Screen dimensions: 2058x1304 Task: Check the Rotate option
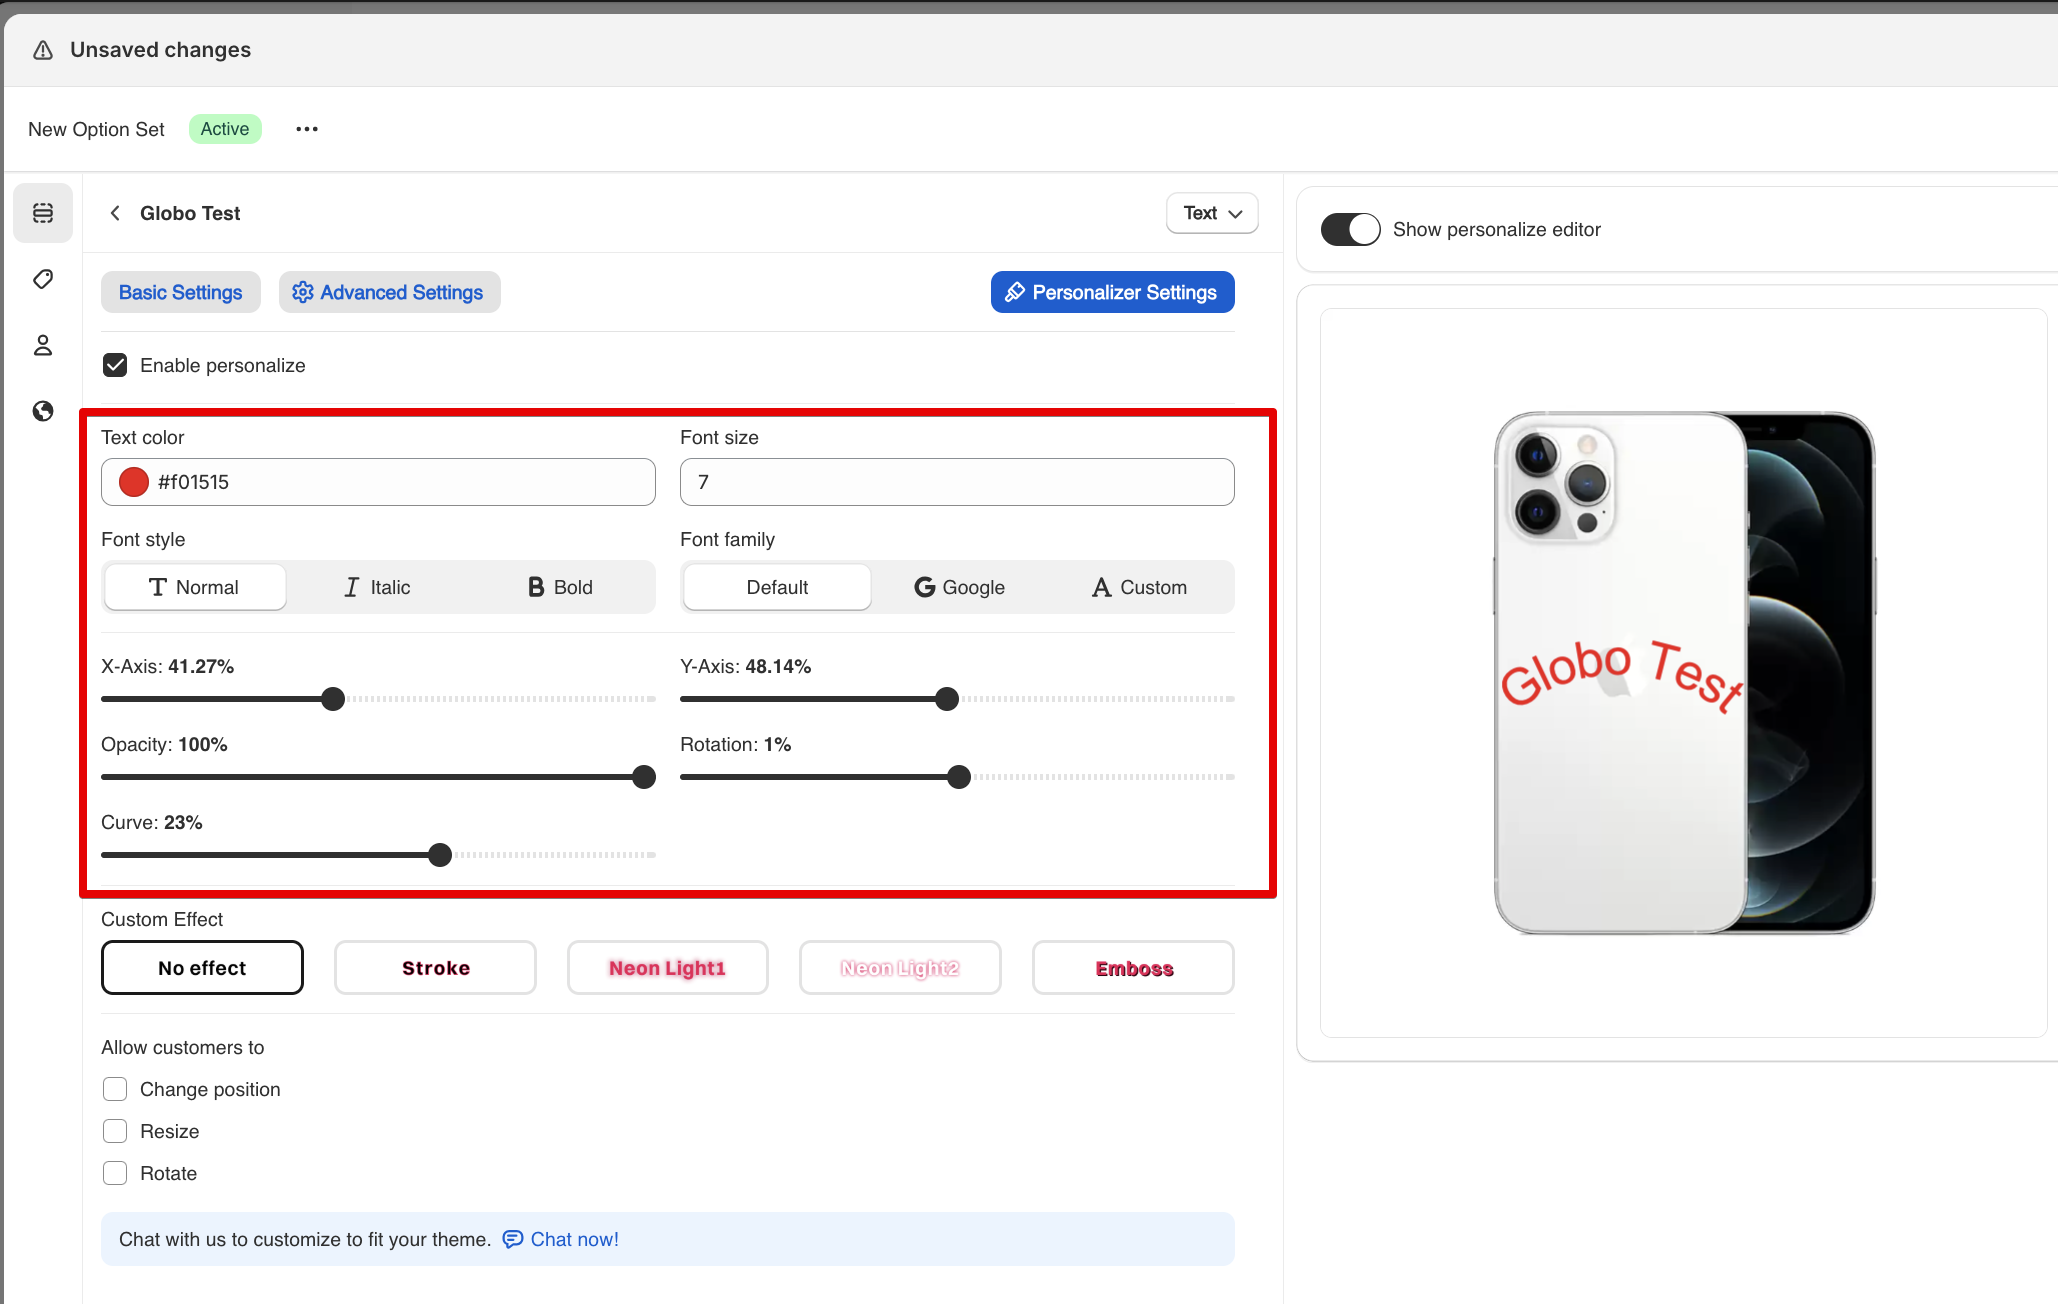pyautogui.click(x=115, y=1173)
